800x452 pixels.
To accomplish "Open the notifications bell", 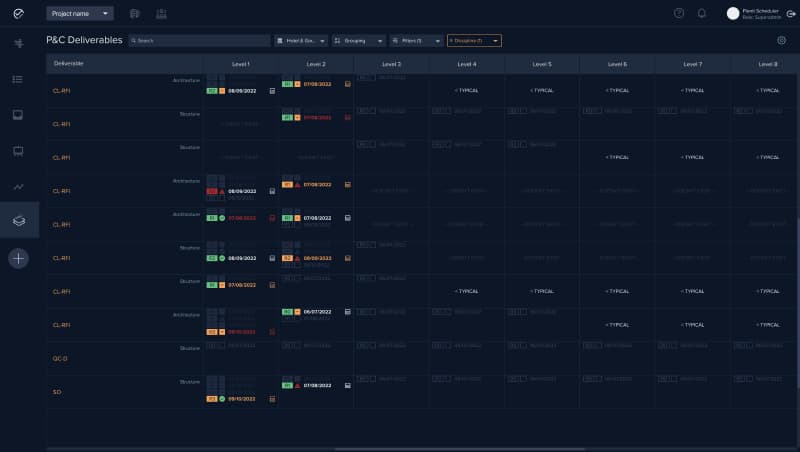I will coord(702,13).
